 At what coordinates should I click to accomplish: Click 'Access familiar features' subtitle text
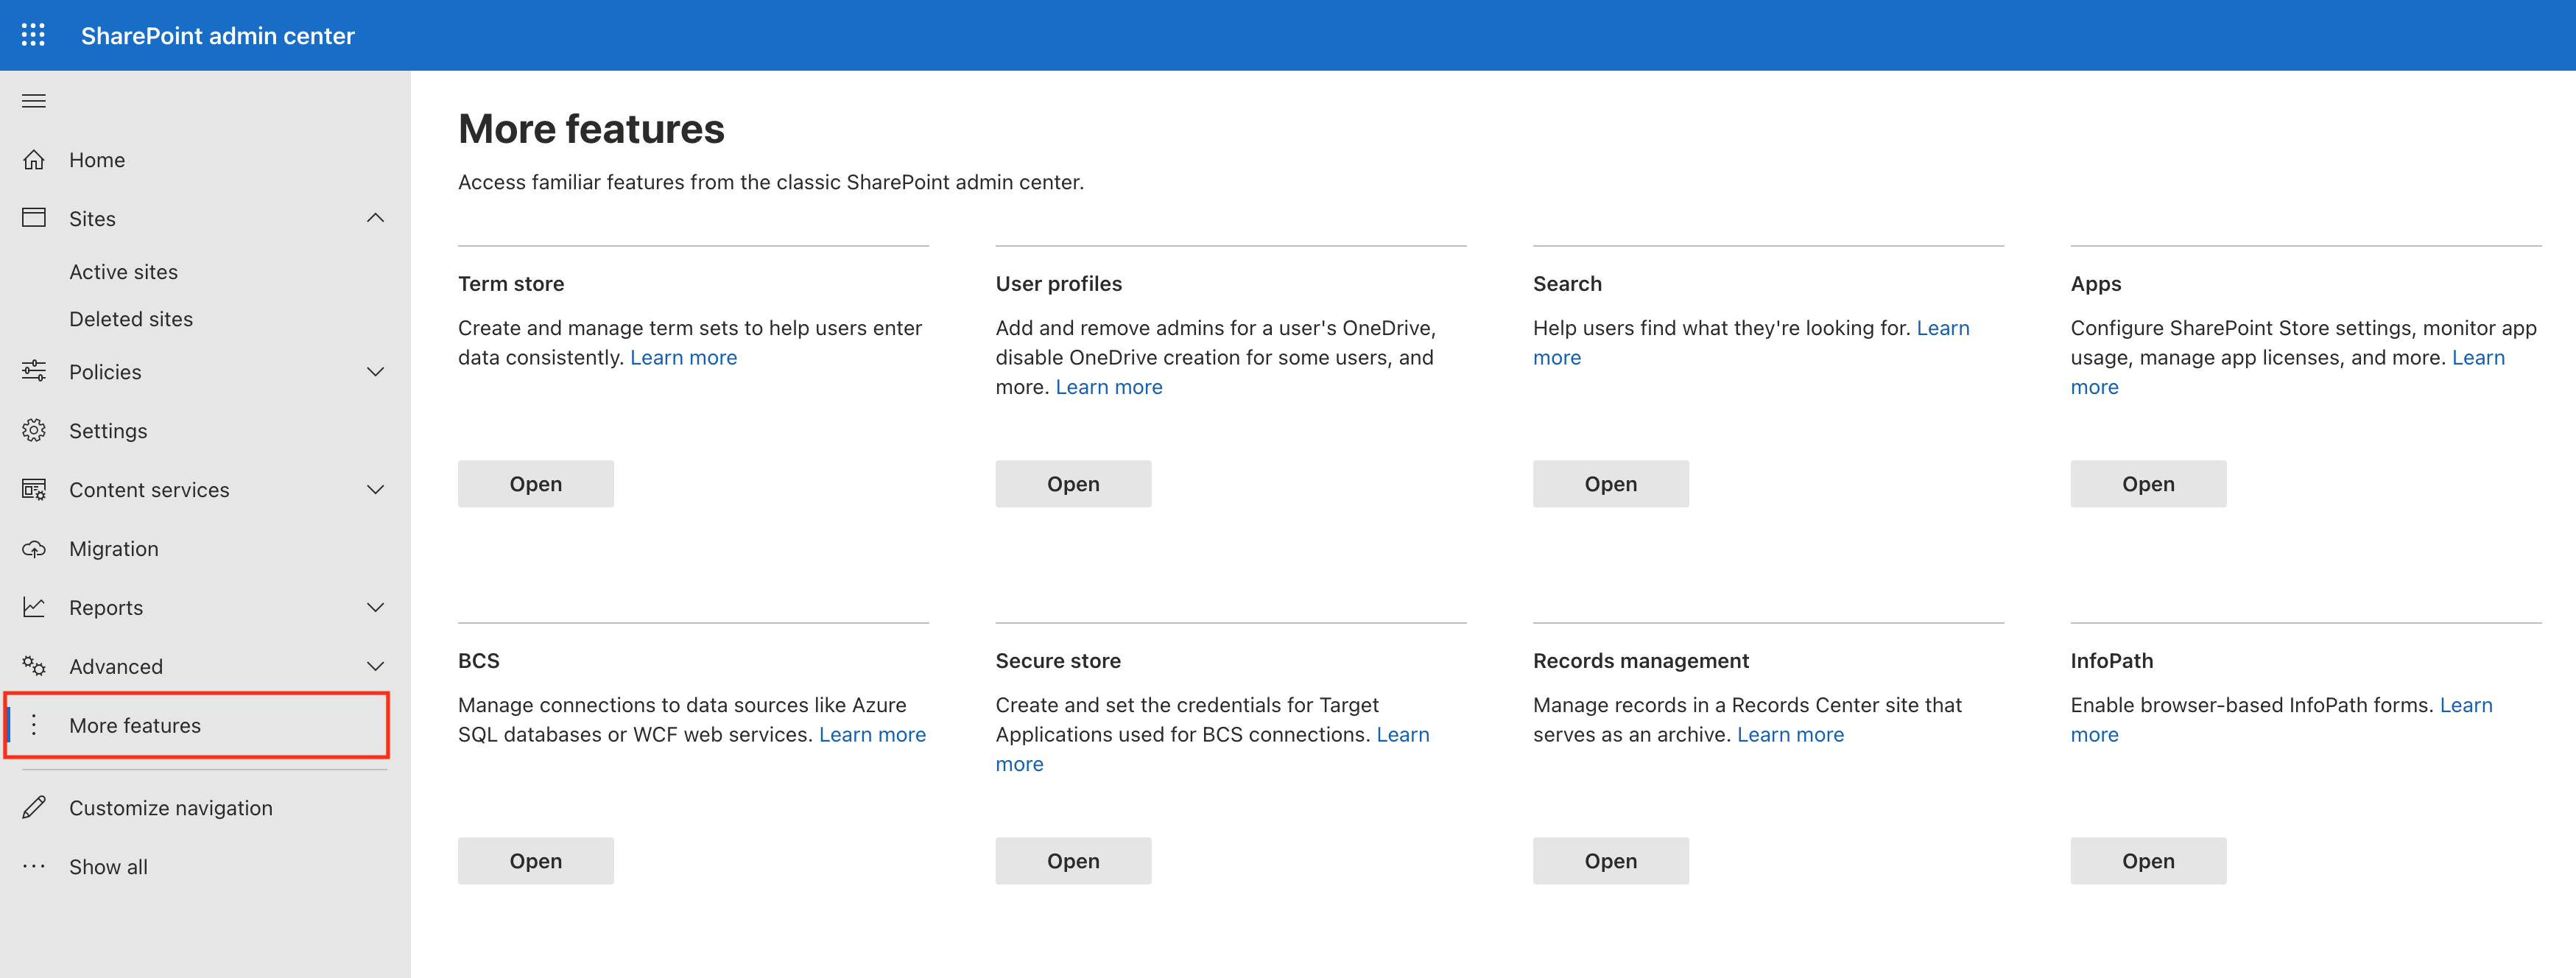(x=770, y=182)
